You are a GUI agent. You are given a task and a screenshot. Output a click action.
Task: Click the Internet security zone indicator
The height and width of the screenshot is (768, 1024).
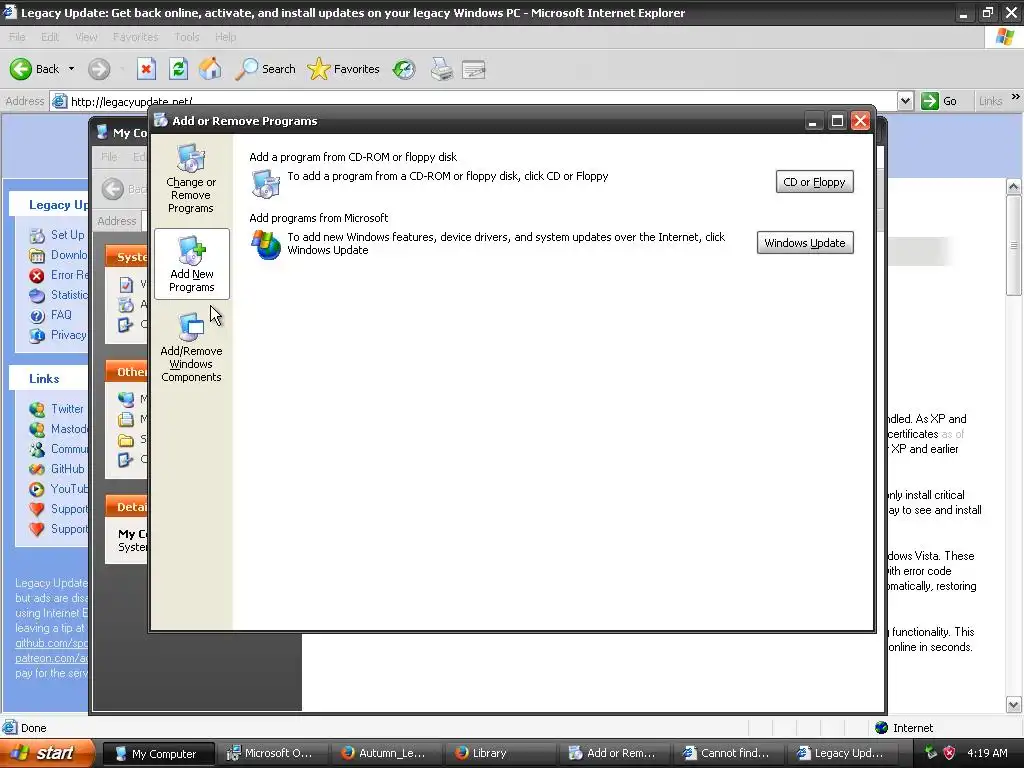click(904, 728)
